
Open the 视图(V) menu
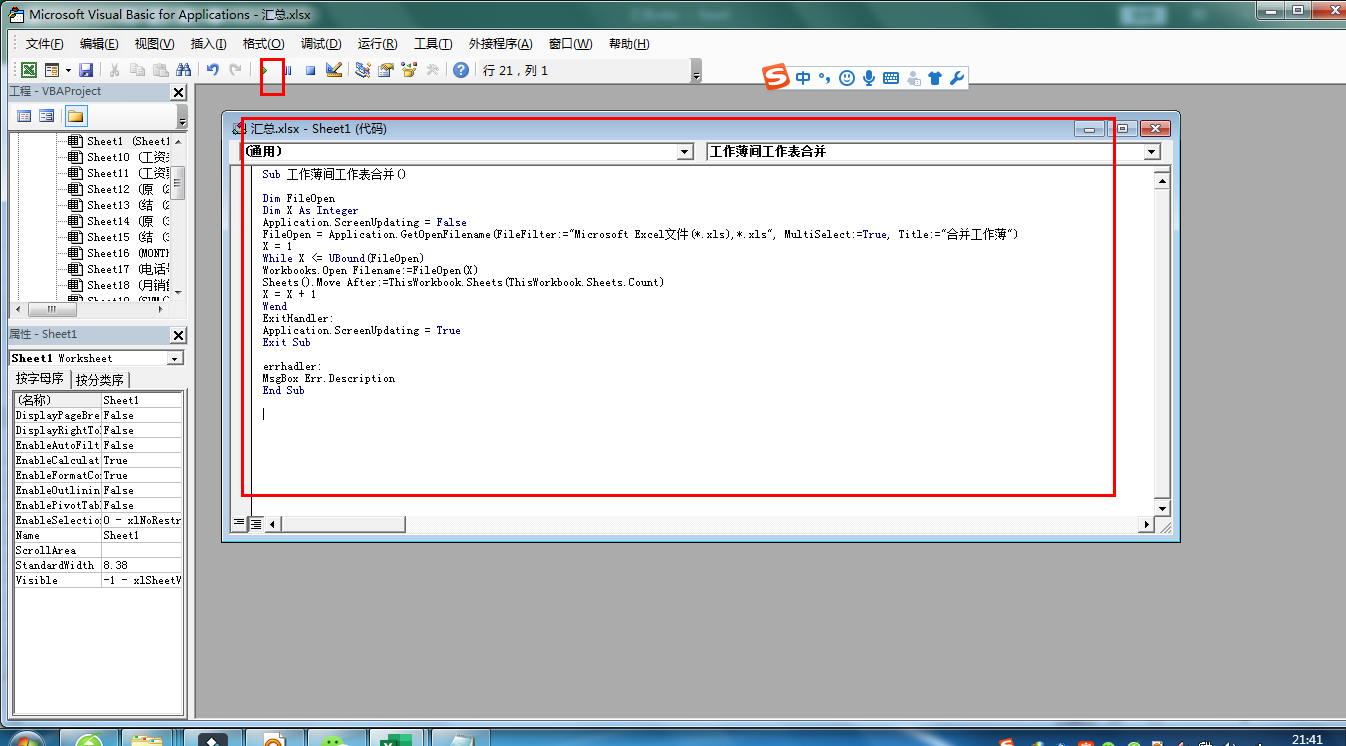[x=154, y=44]
